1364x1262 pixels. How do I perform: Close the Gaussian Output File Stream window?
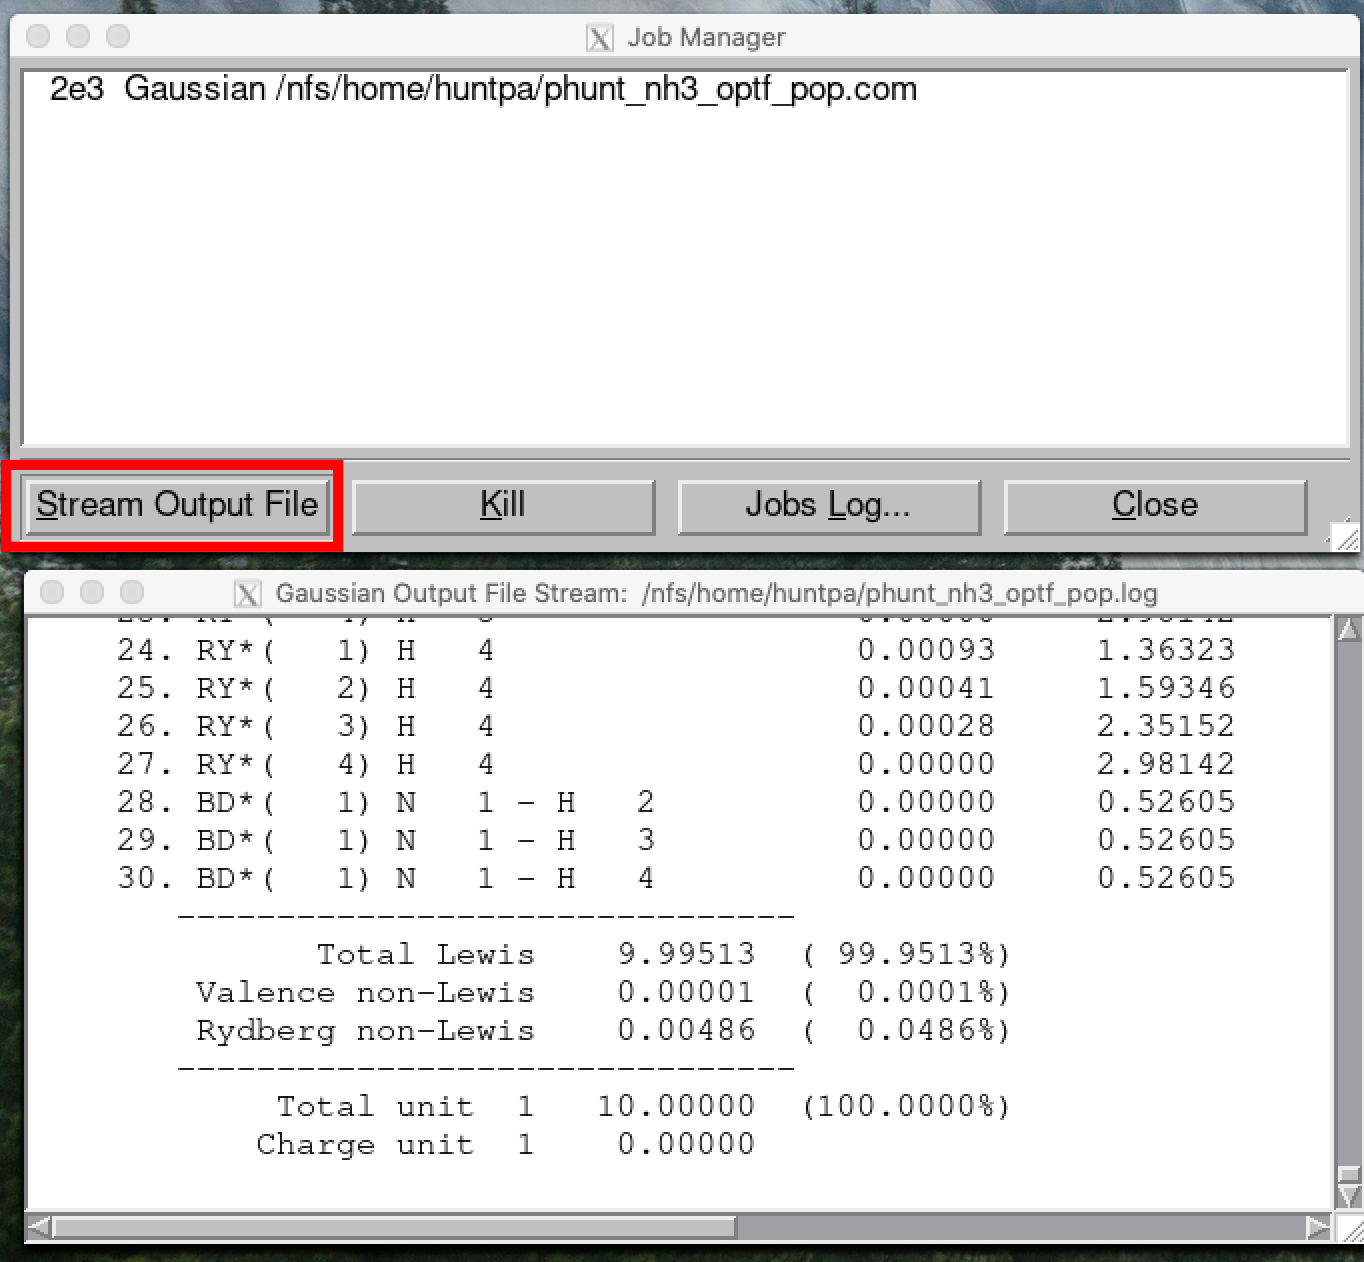tap(52, 592)
